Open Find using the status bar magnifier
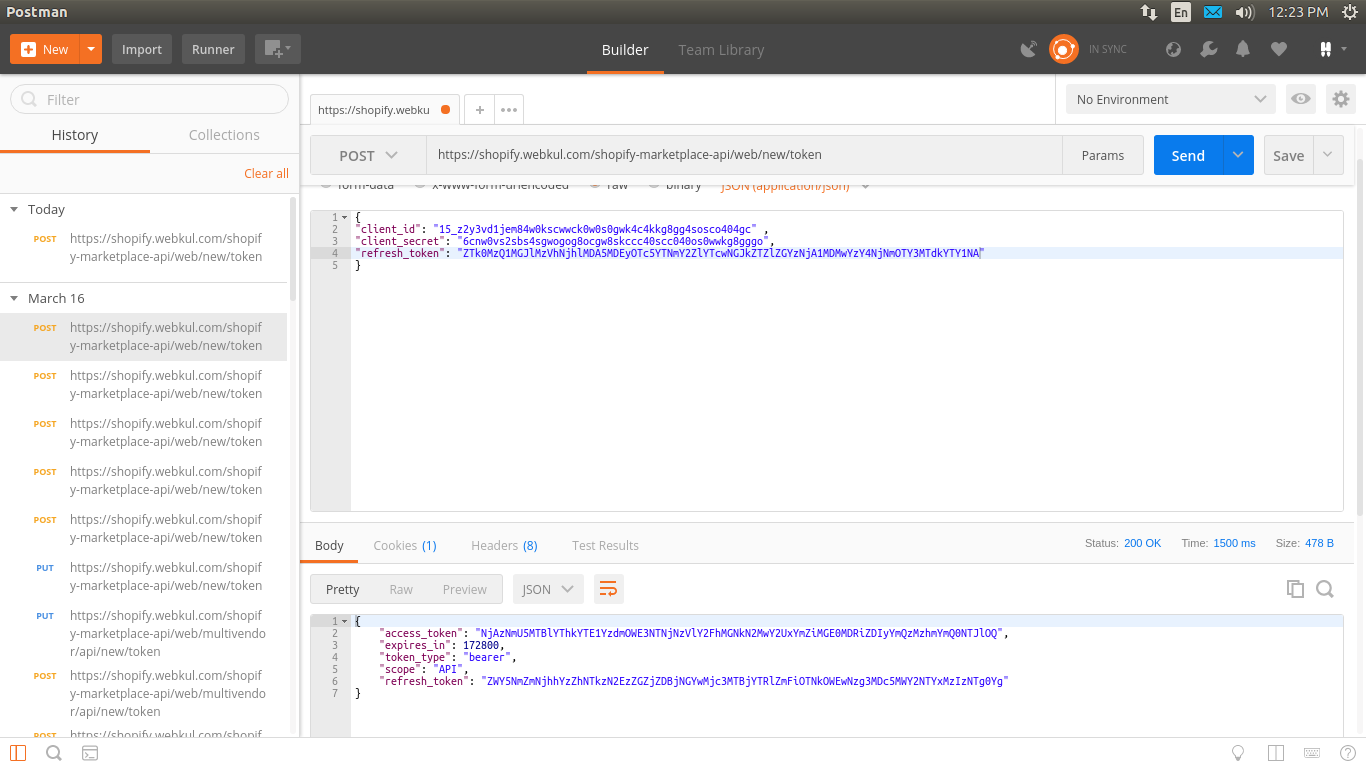This screenshot has width=1366, height=768. coord(54,753)
